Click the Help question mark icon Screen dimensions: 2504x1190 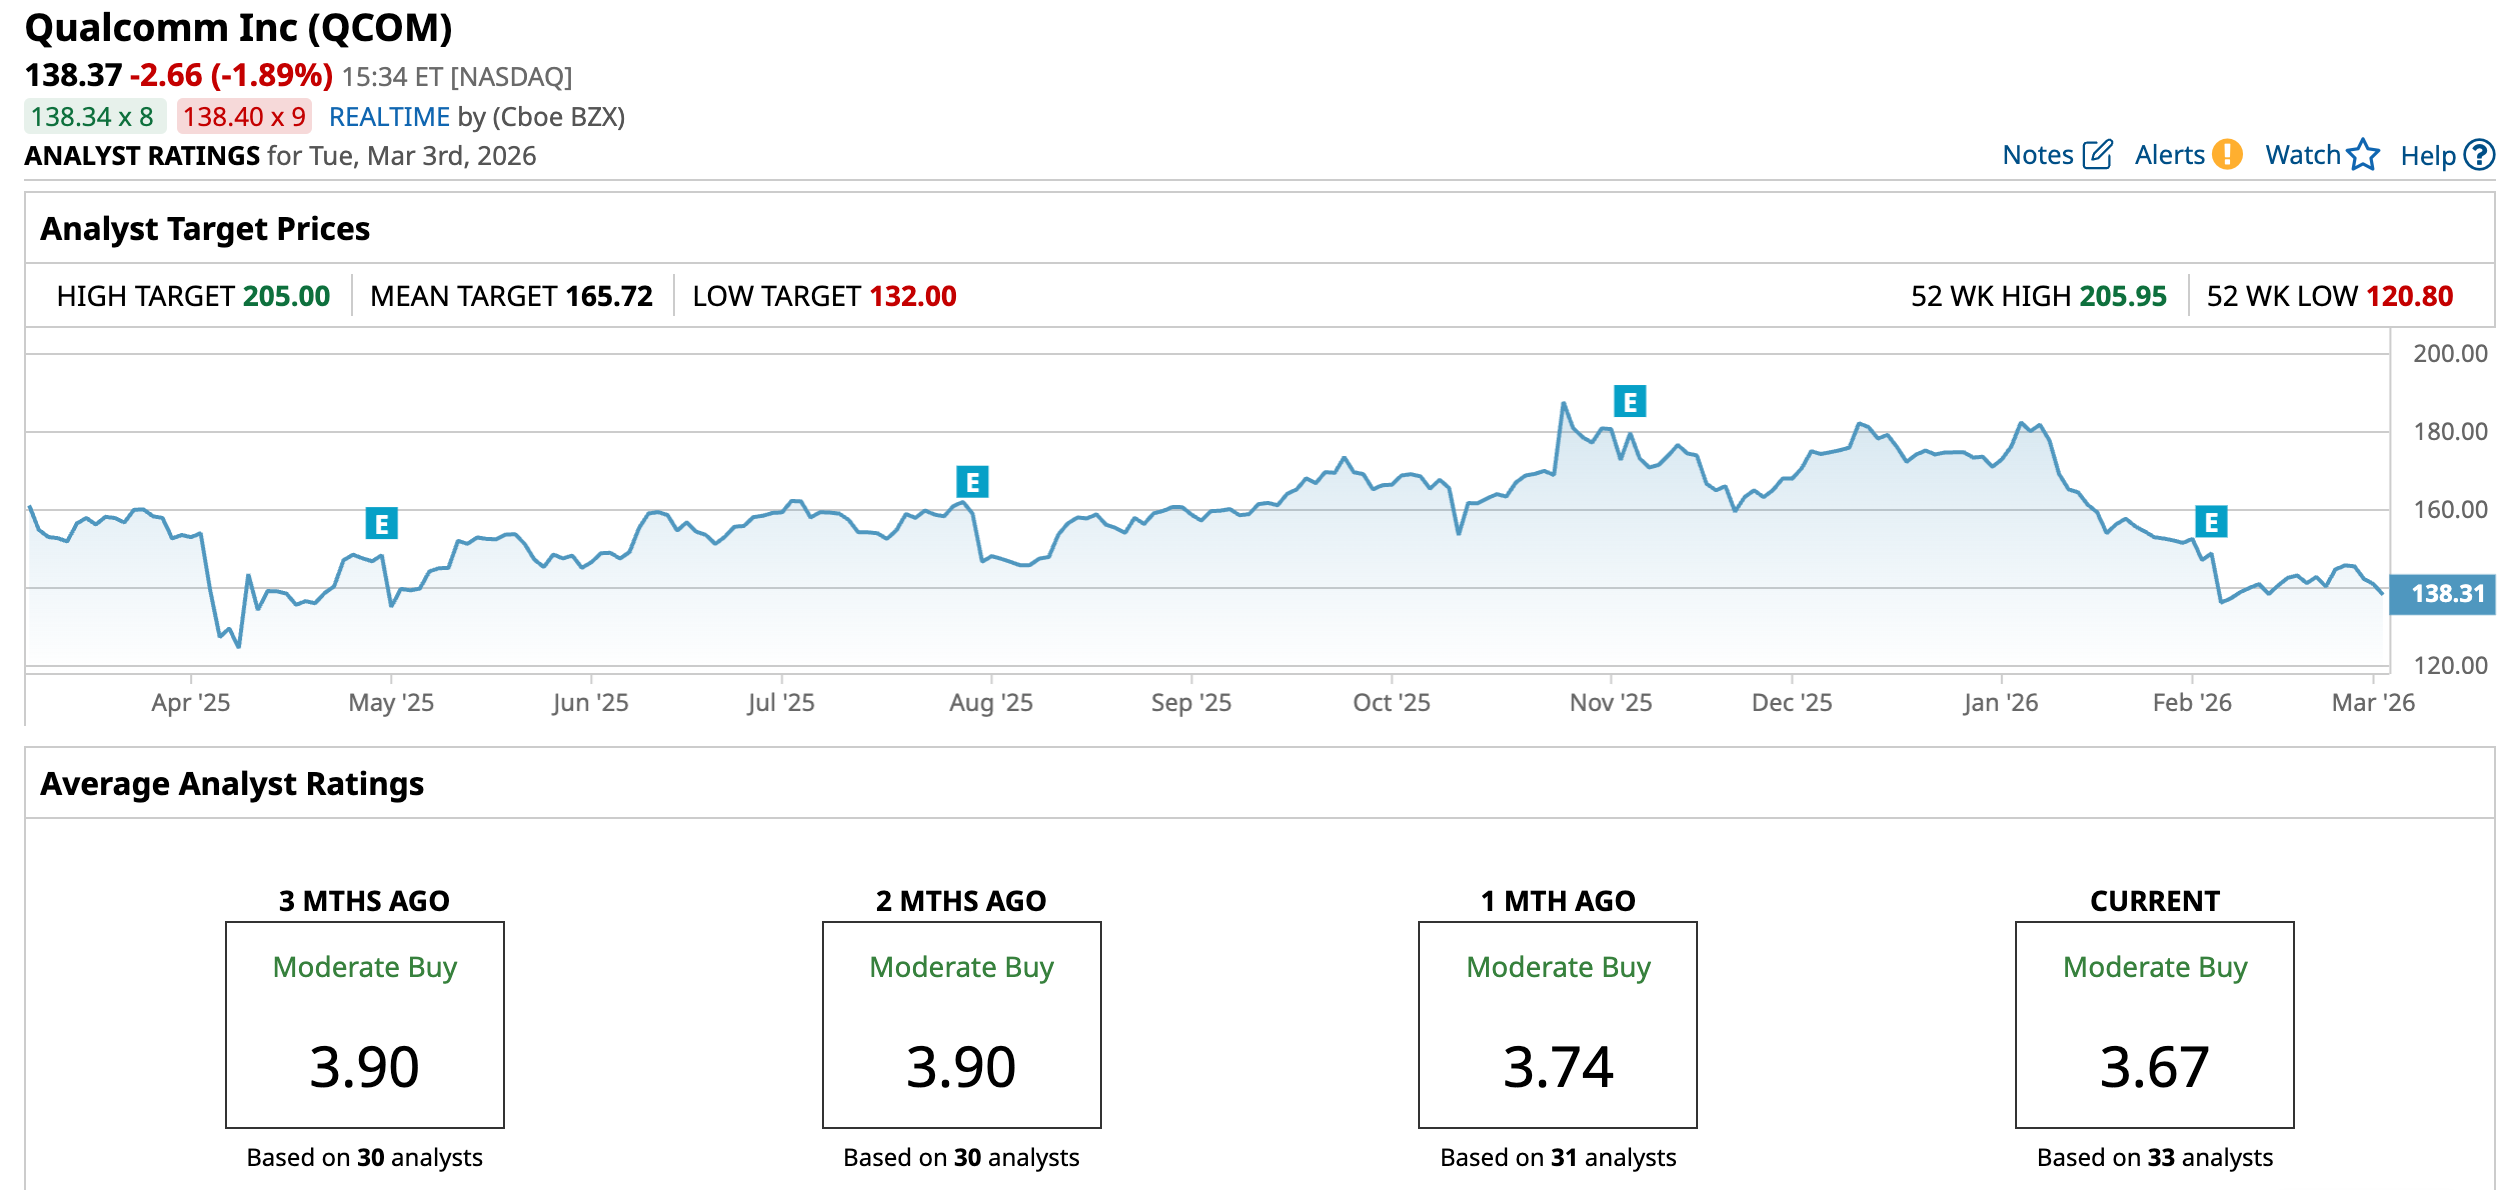(2478, 155)
